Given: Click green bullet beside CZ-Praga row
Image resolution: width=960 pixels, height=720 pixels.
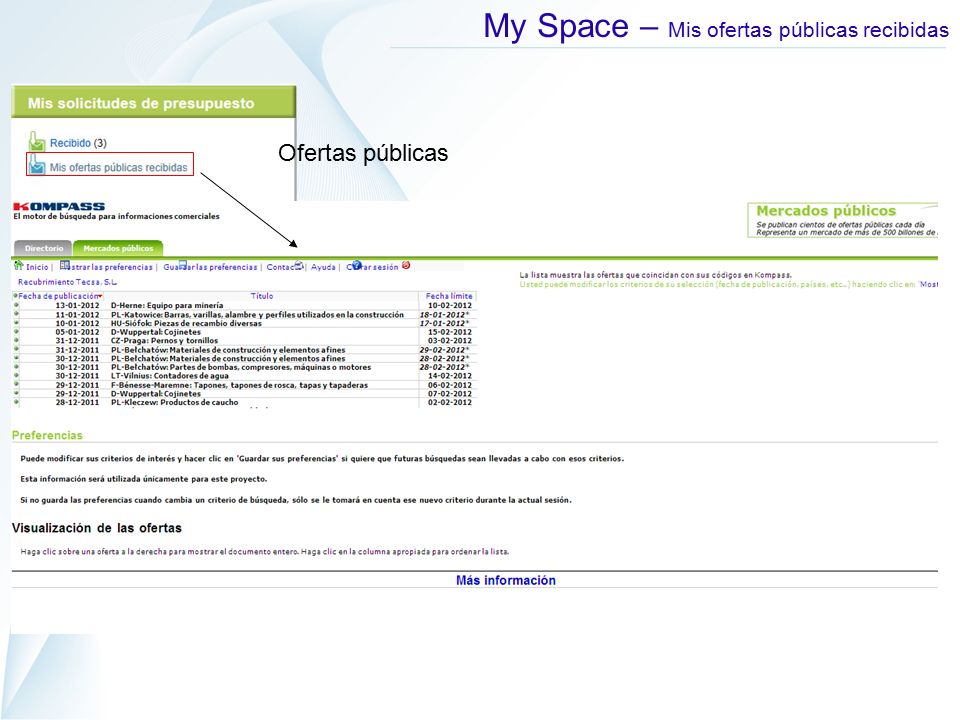Looking at the screenshot, I should coord(16,340).
